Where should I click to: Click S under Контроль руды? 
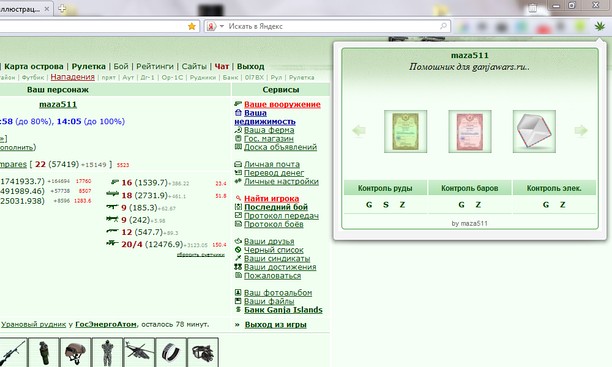(386, 205)
